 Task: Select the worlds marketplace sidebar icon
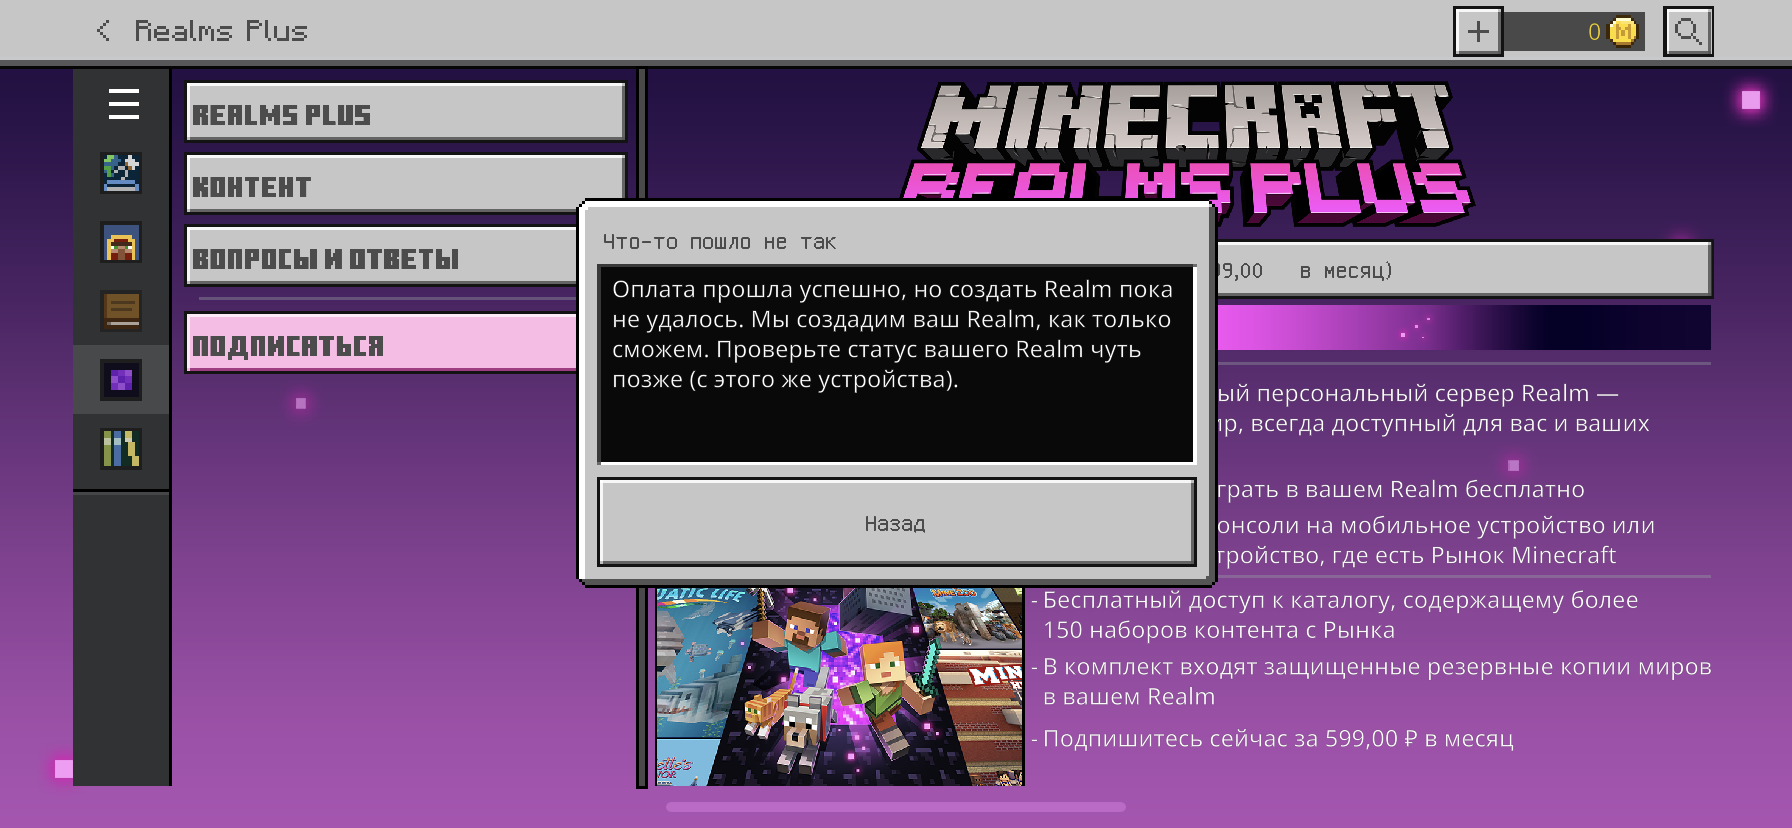point(121,173)
